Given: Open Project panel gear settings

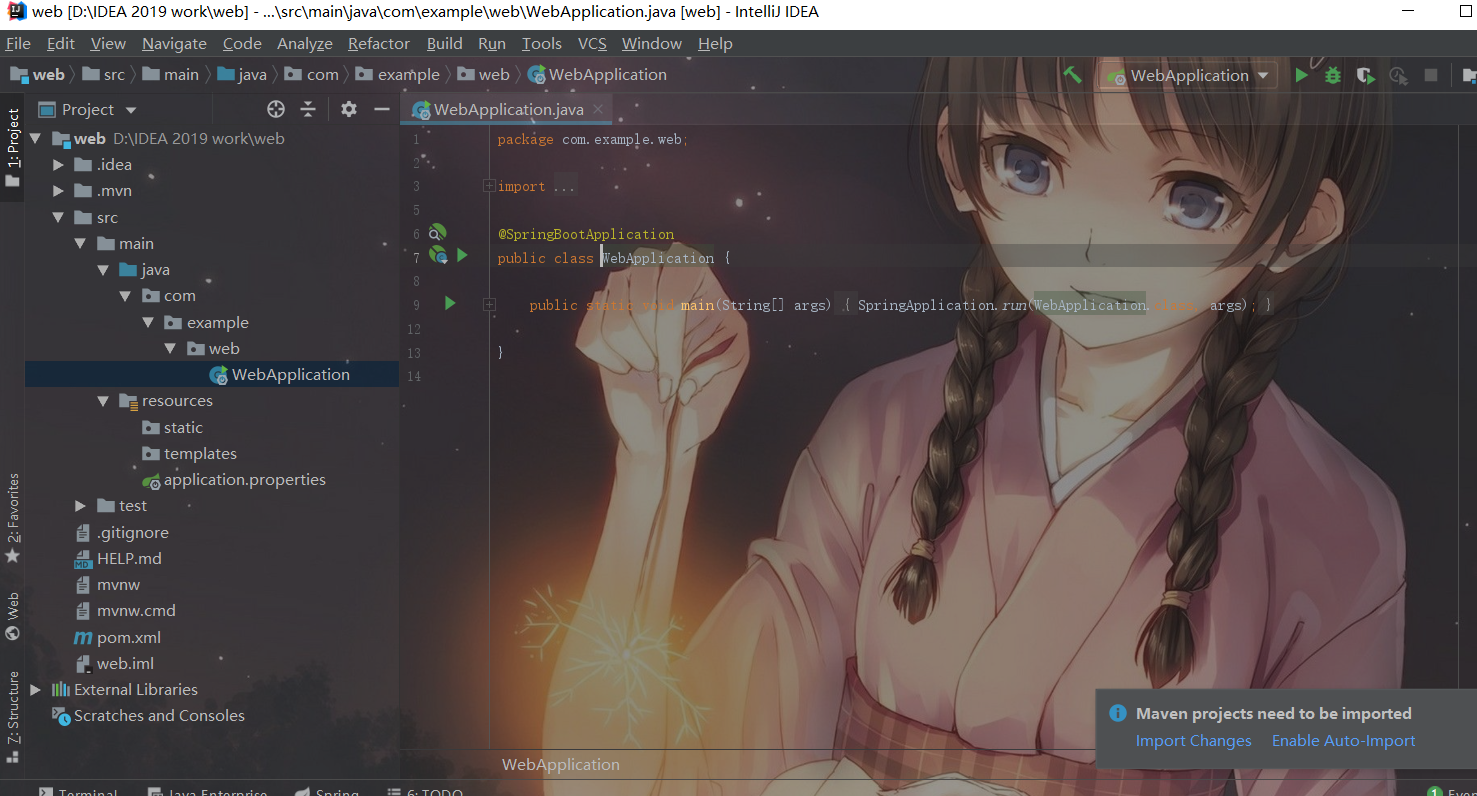Looking at the screenshot, I should coord(348,109).
